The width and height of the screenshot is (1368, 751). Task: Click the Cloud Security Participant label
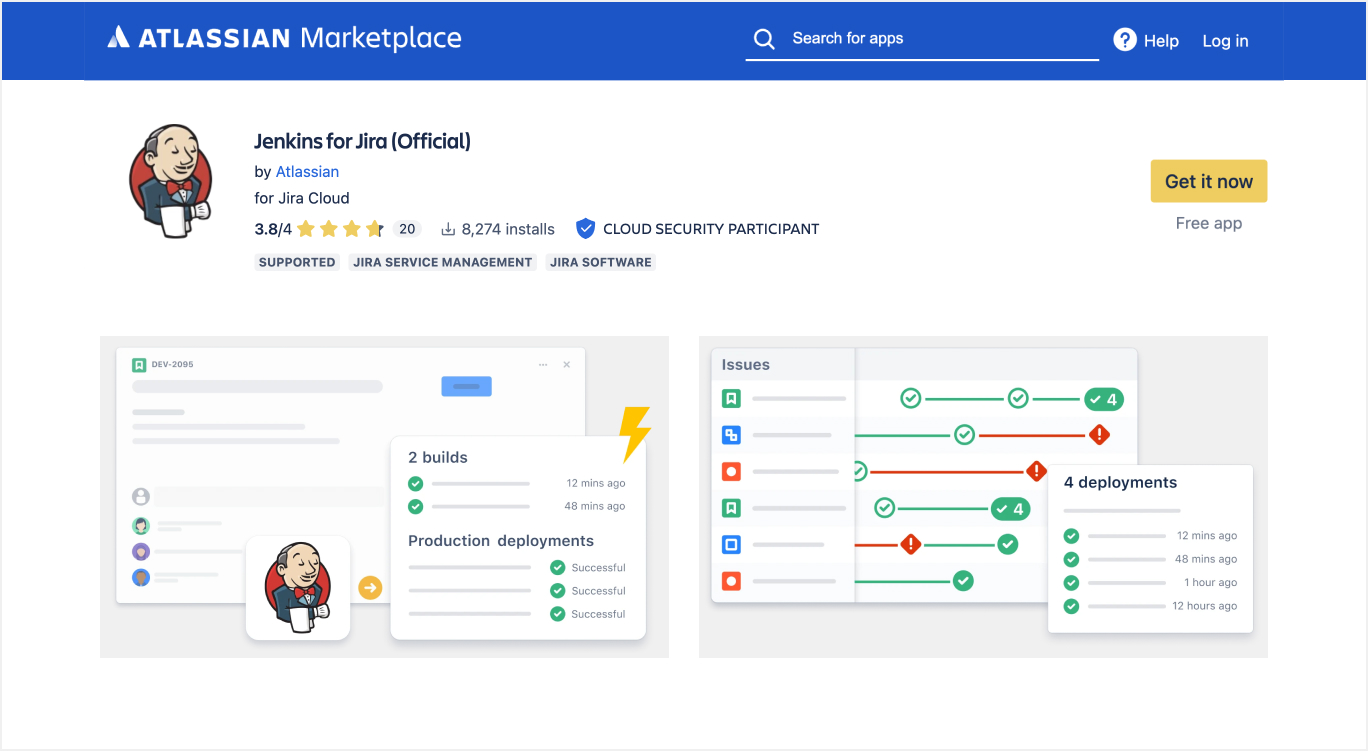711,229
